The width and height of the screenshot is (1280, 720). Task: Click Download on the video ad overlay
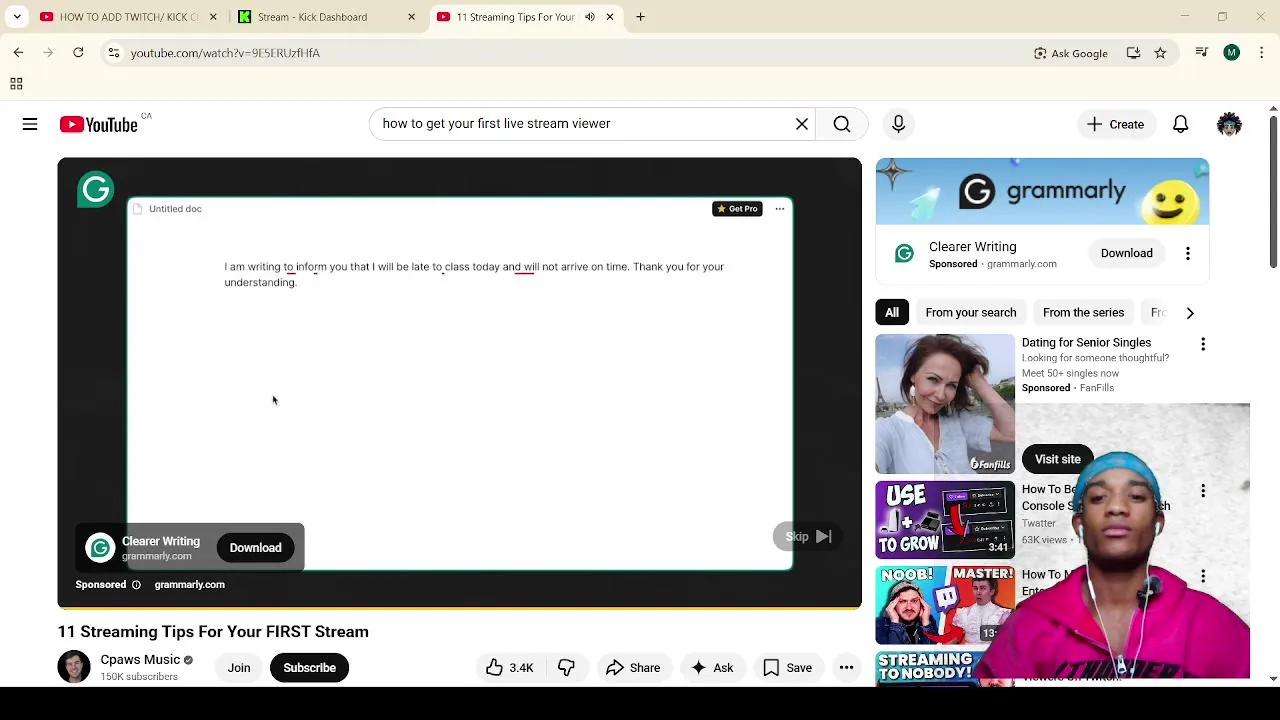pyautogui.click(x=255, y=548)
